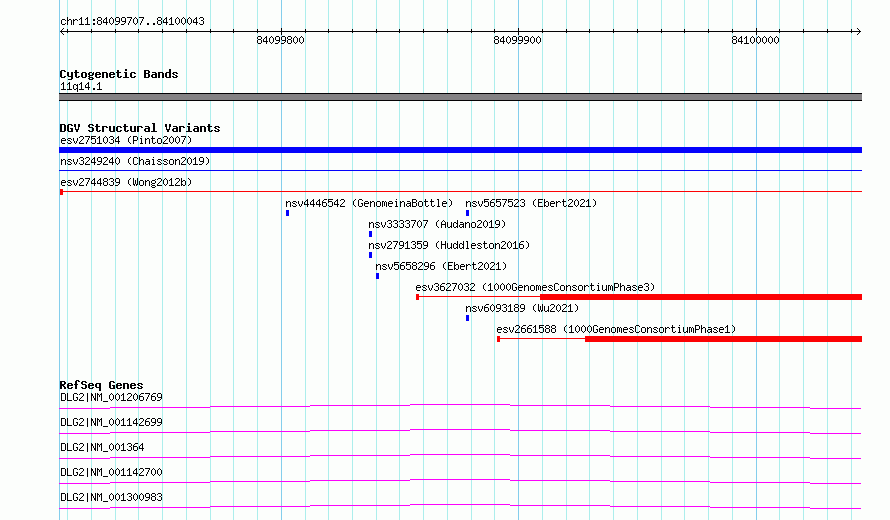Open variant nsv4446542 (GenomeinaBottle) label
The image size is (890, 520).
pyautogui.click(x=369, y=203)
